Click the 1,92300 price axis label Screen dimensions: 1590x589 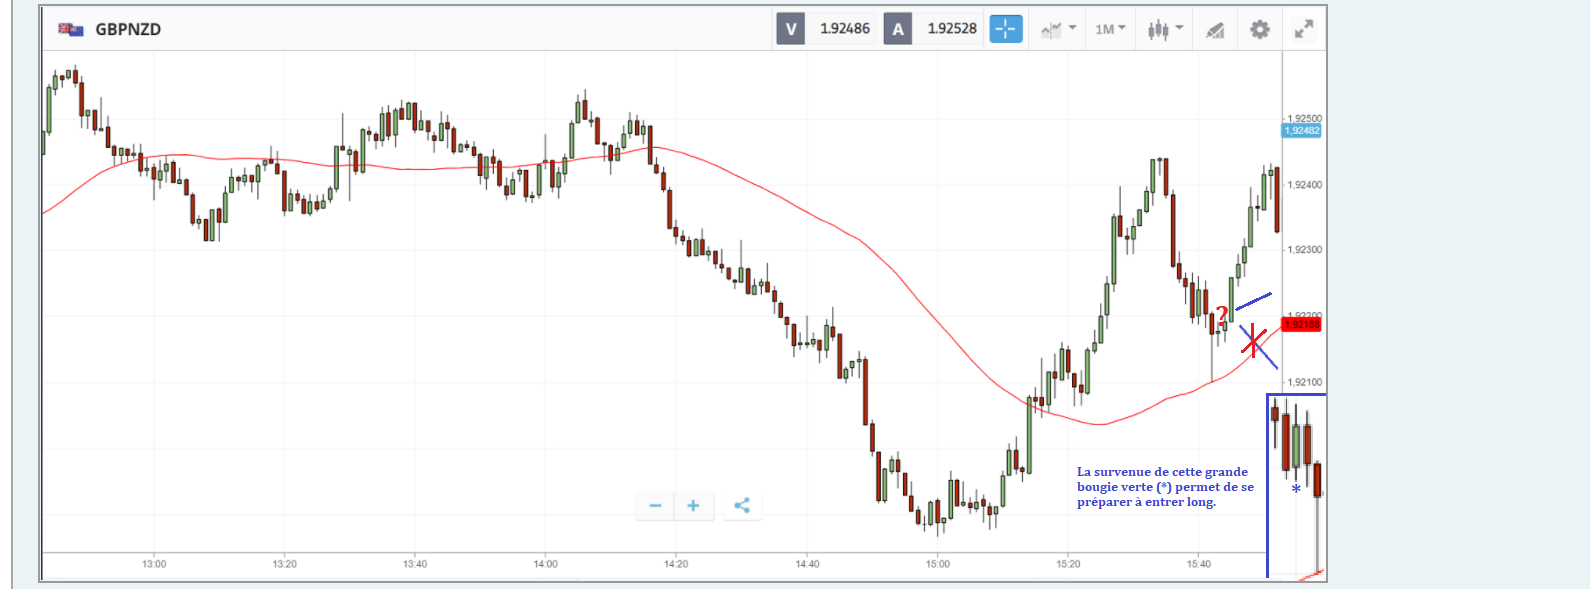tap(1304, 250)
